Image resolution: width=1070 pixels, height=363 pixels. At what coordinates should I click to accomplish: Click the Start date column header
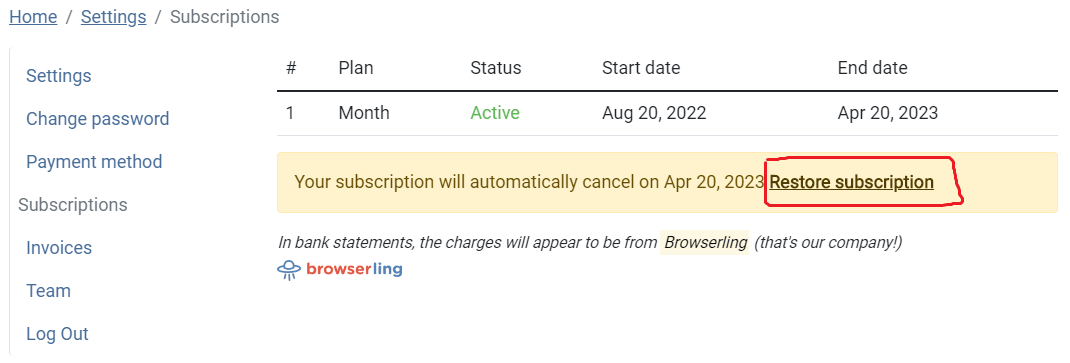641,68
